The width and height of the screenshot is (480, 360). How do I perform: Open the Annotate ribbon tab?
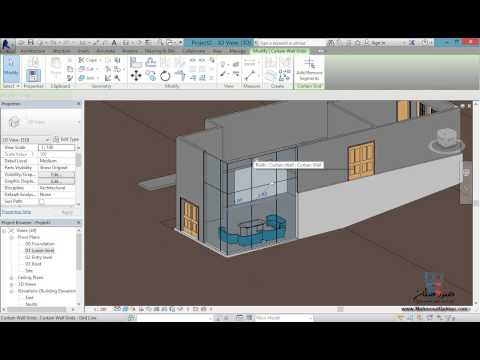(x=105, y=51)
